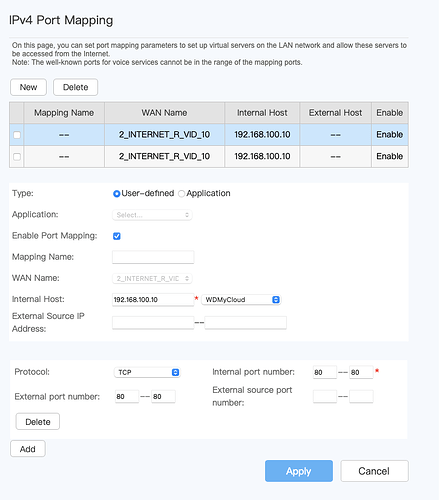Click 192.168.100.10 in the highlighted row

click(x=262, y=135)
